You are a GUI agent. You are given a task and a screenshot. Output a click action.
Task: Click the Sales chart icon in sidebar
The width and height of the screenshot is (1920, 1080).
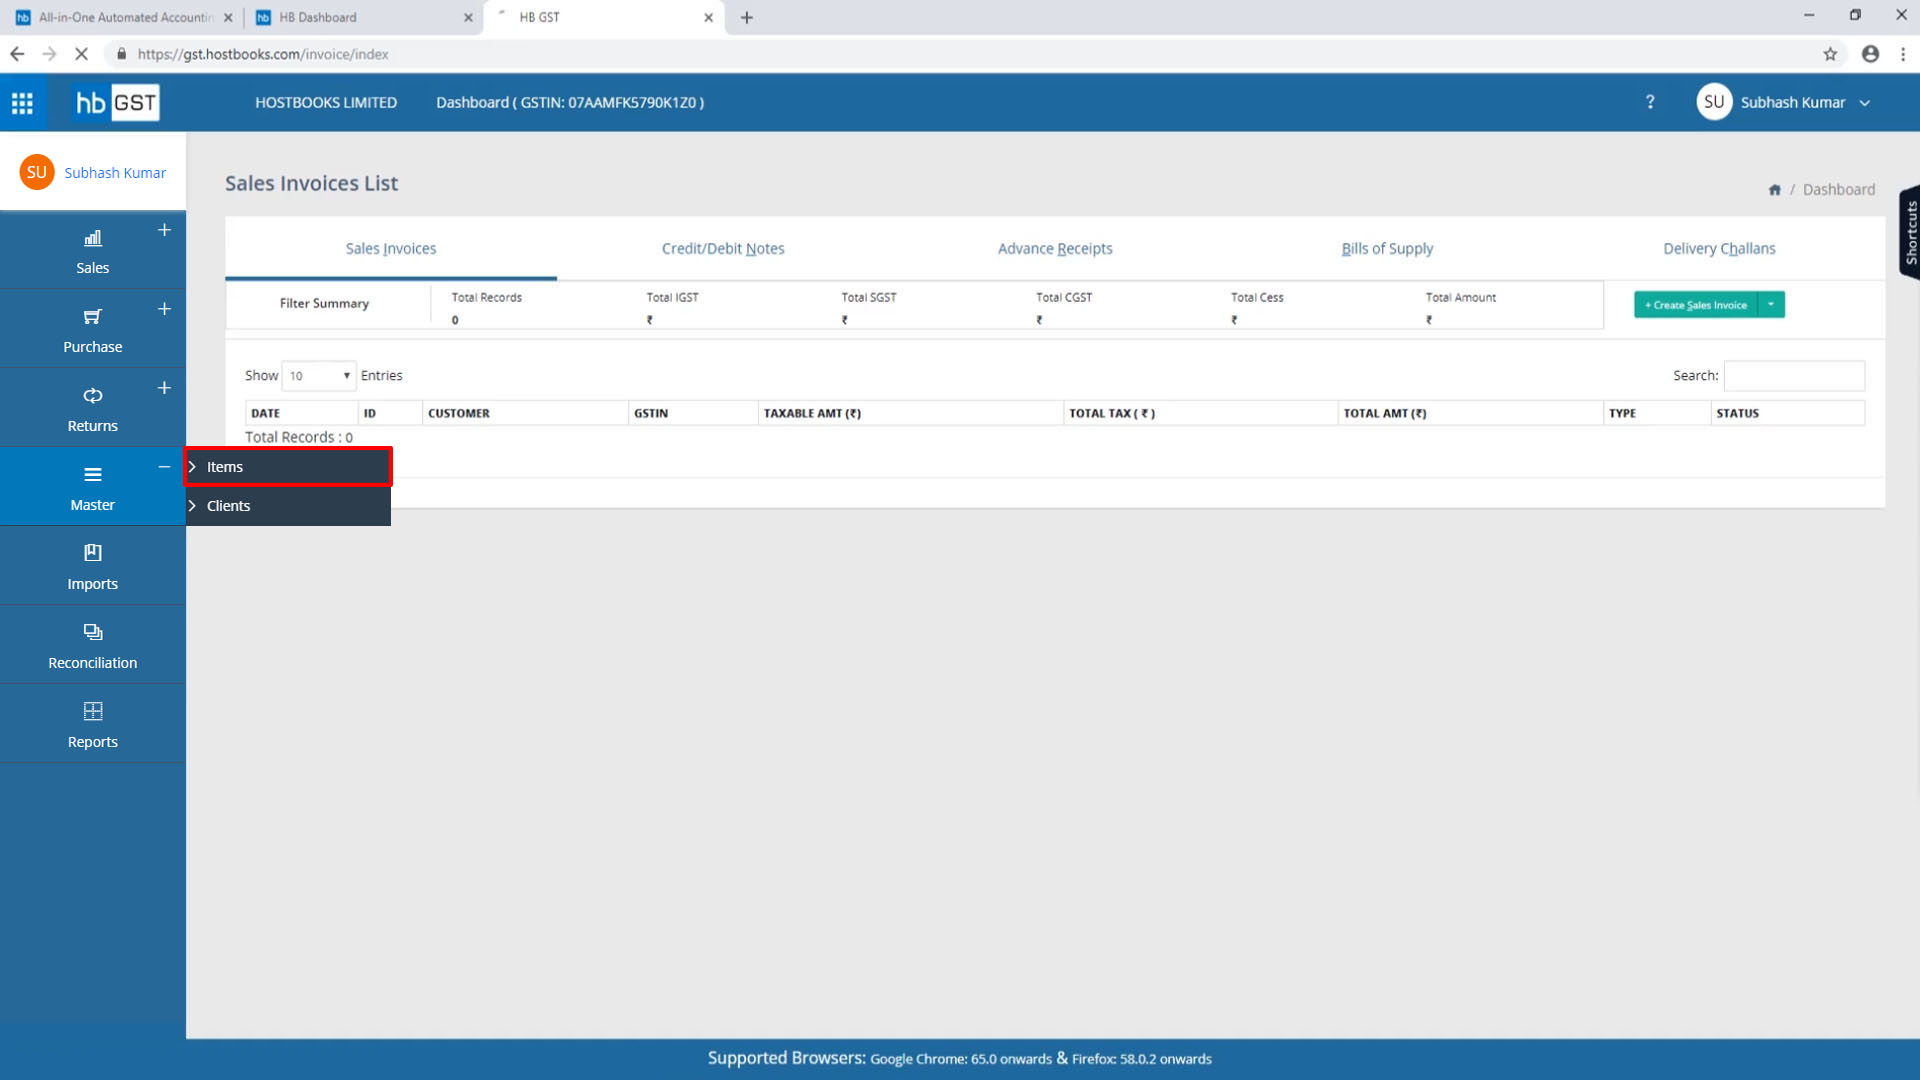[92, 238]
